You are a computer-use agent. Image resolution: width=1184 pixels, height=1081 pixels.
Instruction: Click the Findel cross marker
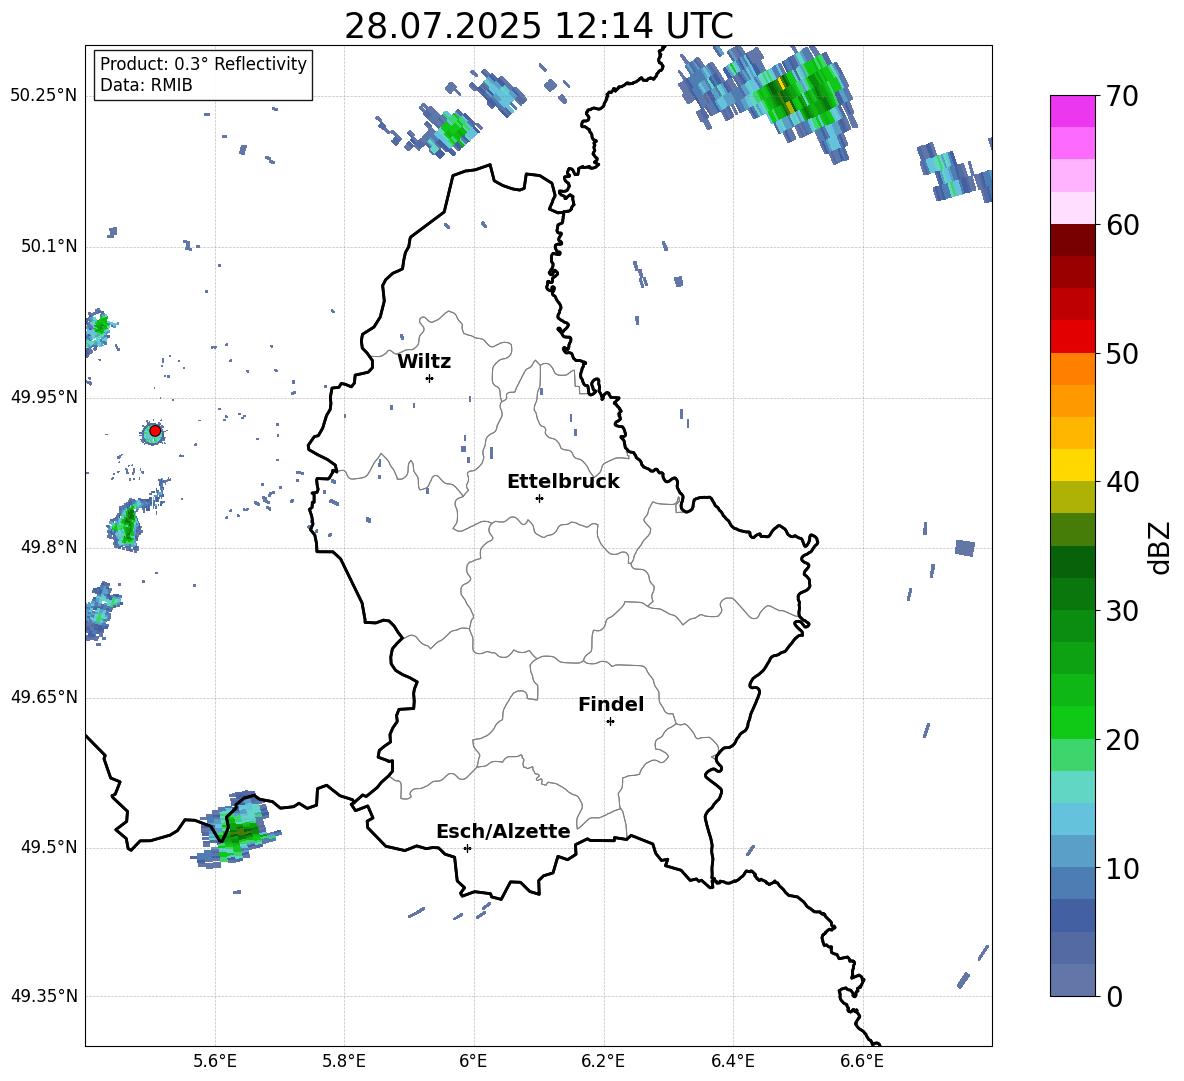pyautogui.click(x=610, y=722)
